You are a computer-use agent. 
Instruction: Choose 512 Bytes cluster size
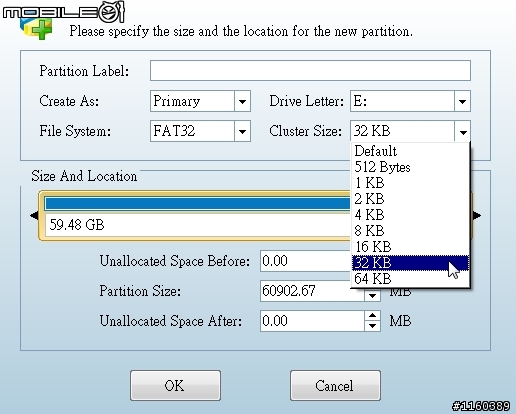[x=410, y=167]
